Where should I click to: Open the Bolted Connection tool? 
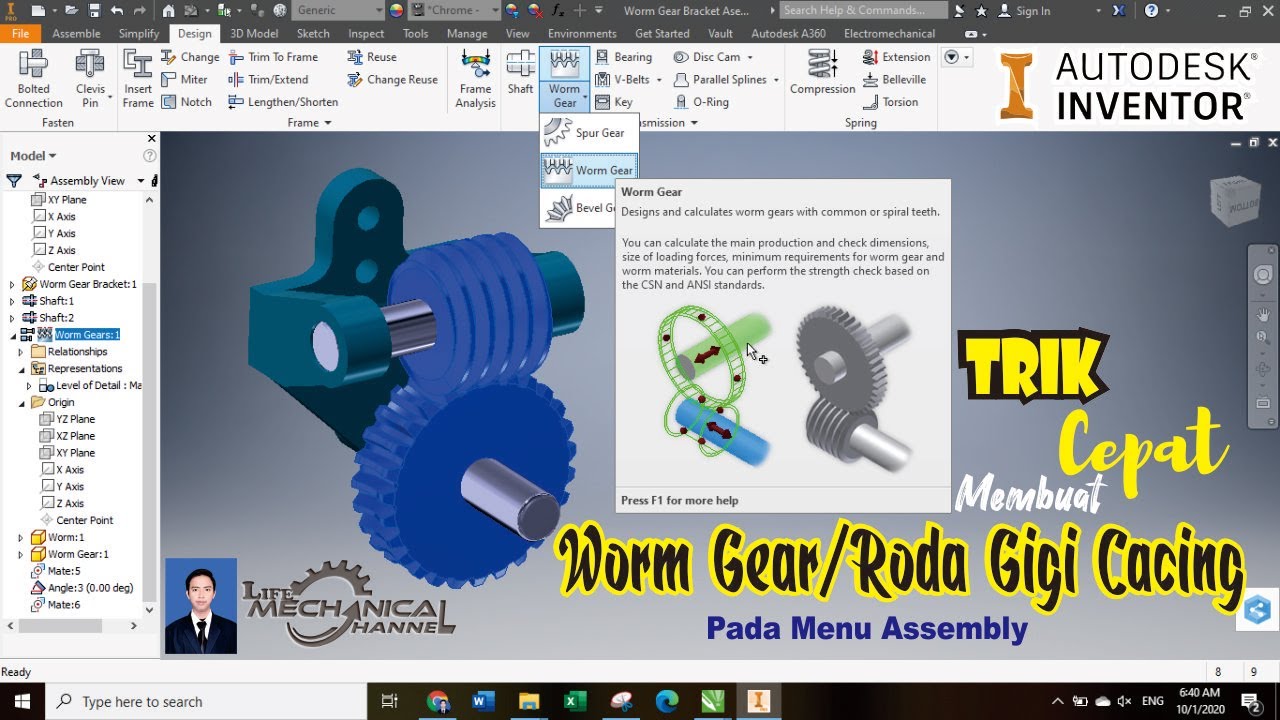coord(33,79)
